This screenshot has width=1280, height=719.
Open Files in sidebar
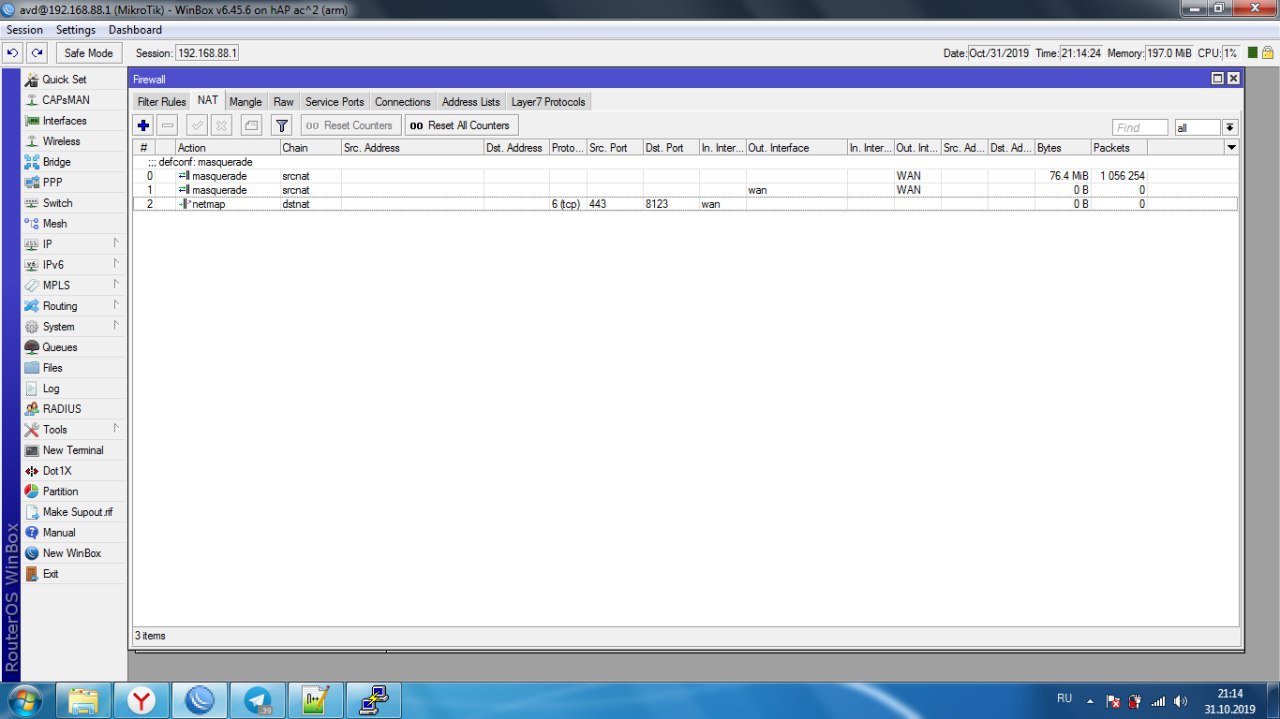point(75,368)
